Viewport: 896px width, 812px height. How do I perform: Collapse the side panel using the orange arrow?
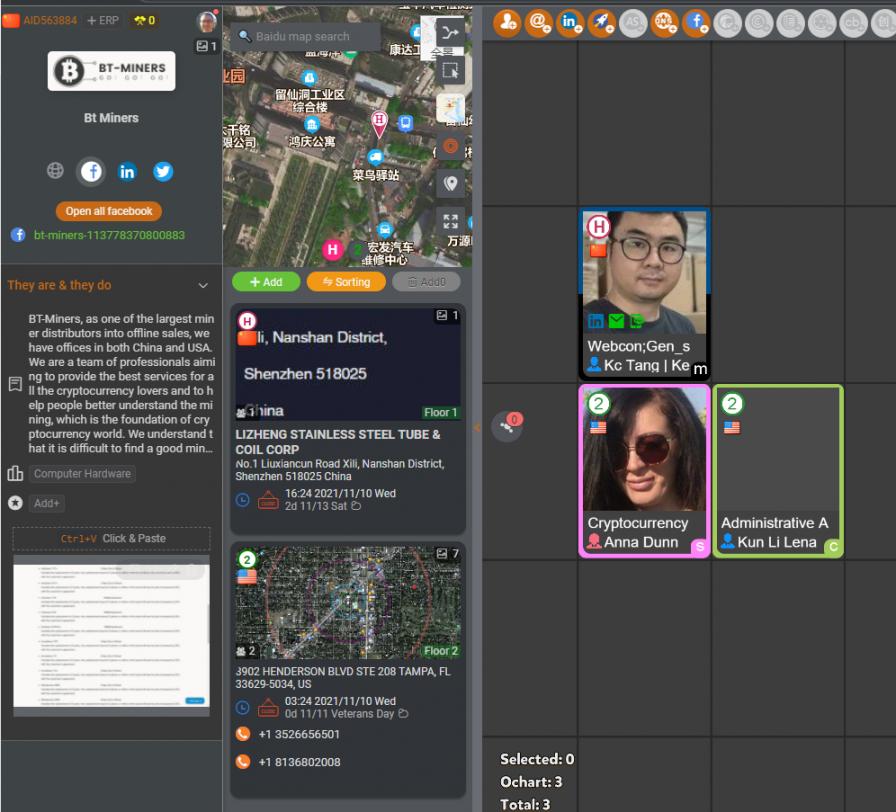point(476,428)
